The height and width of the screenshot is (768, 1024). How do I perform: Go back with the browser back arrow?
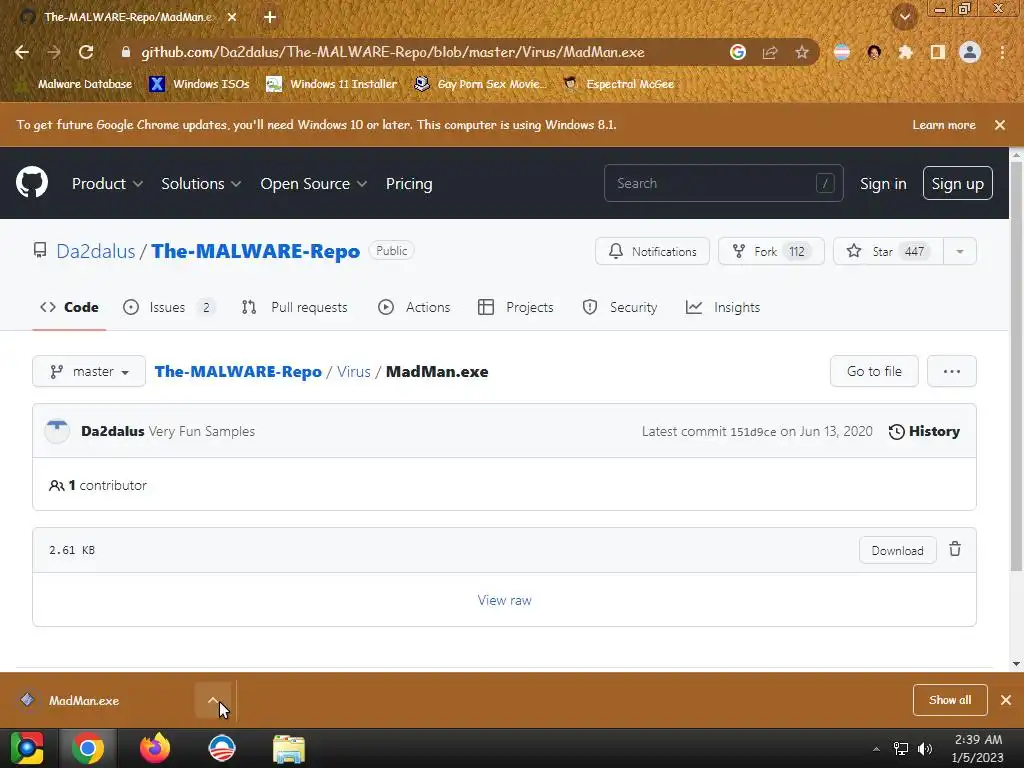click(x=22, y=52)
